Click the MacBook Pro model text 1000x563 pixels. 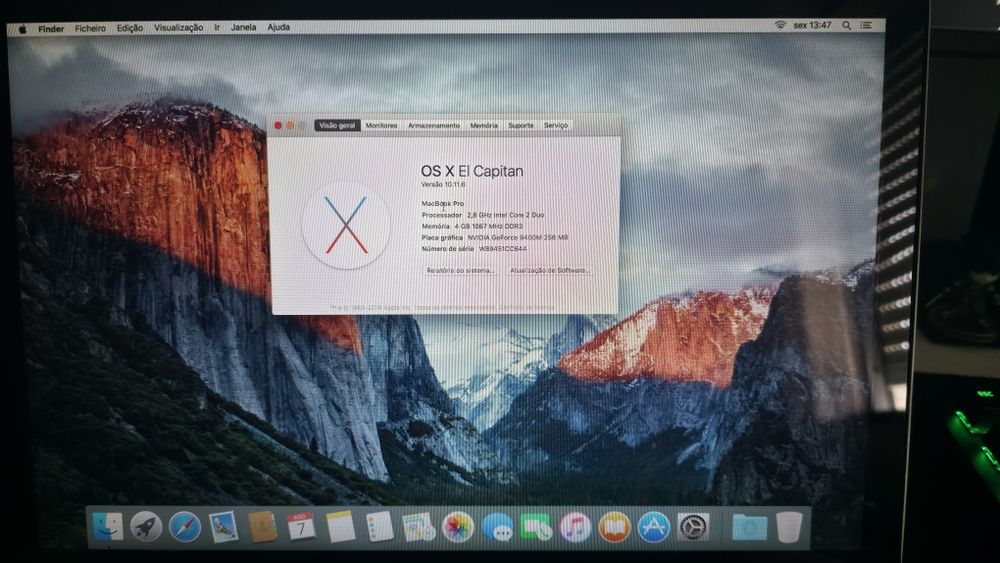[443, 203]
